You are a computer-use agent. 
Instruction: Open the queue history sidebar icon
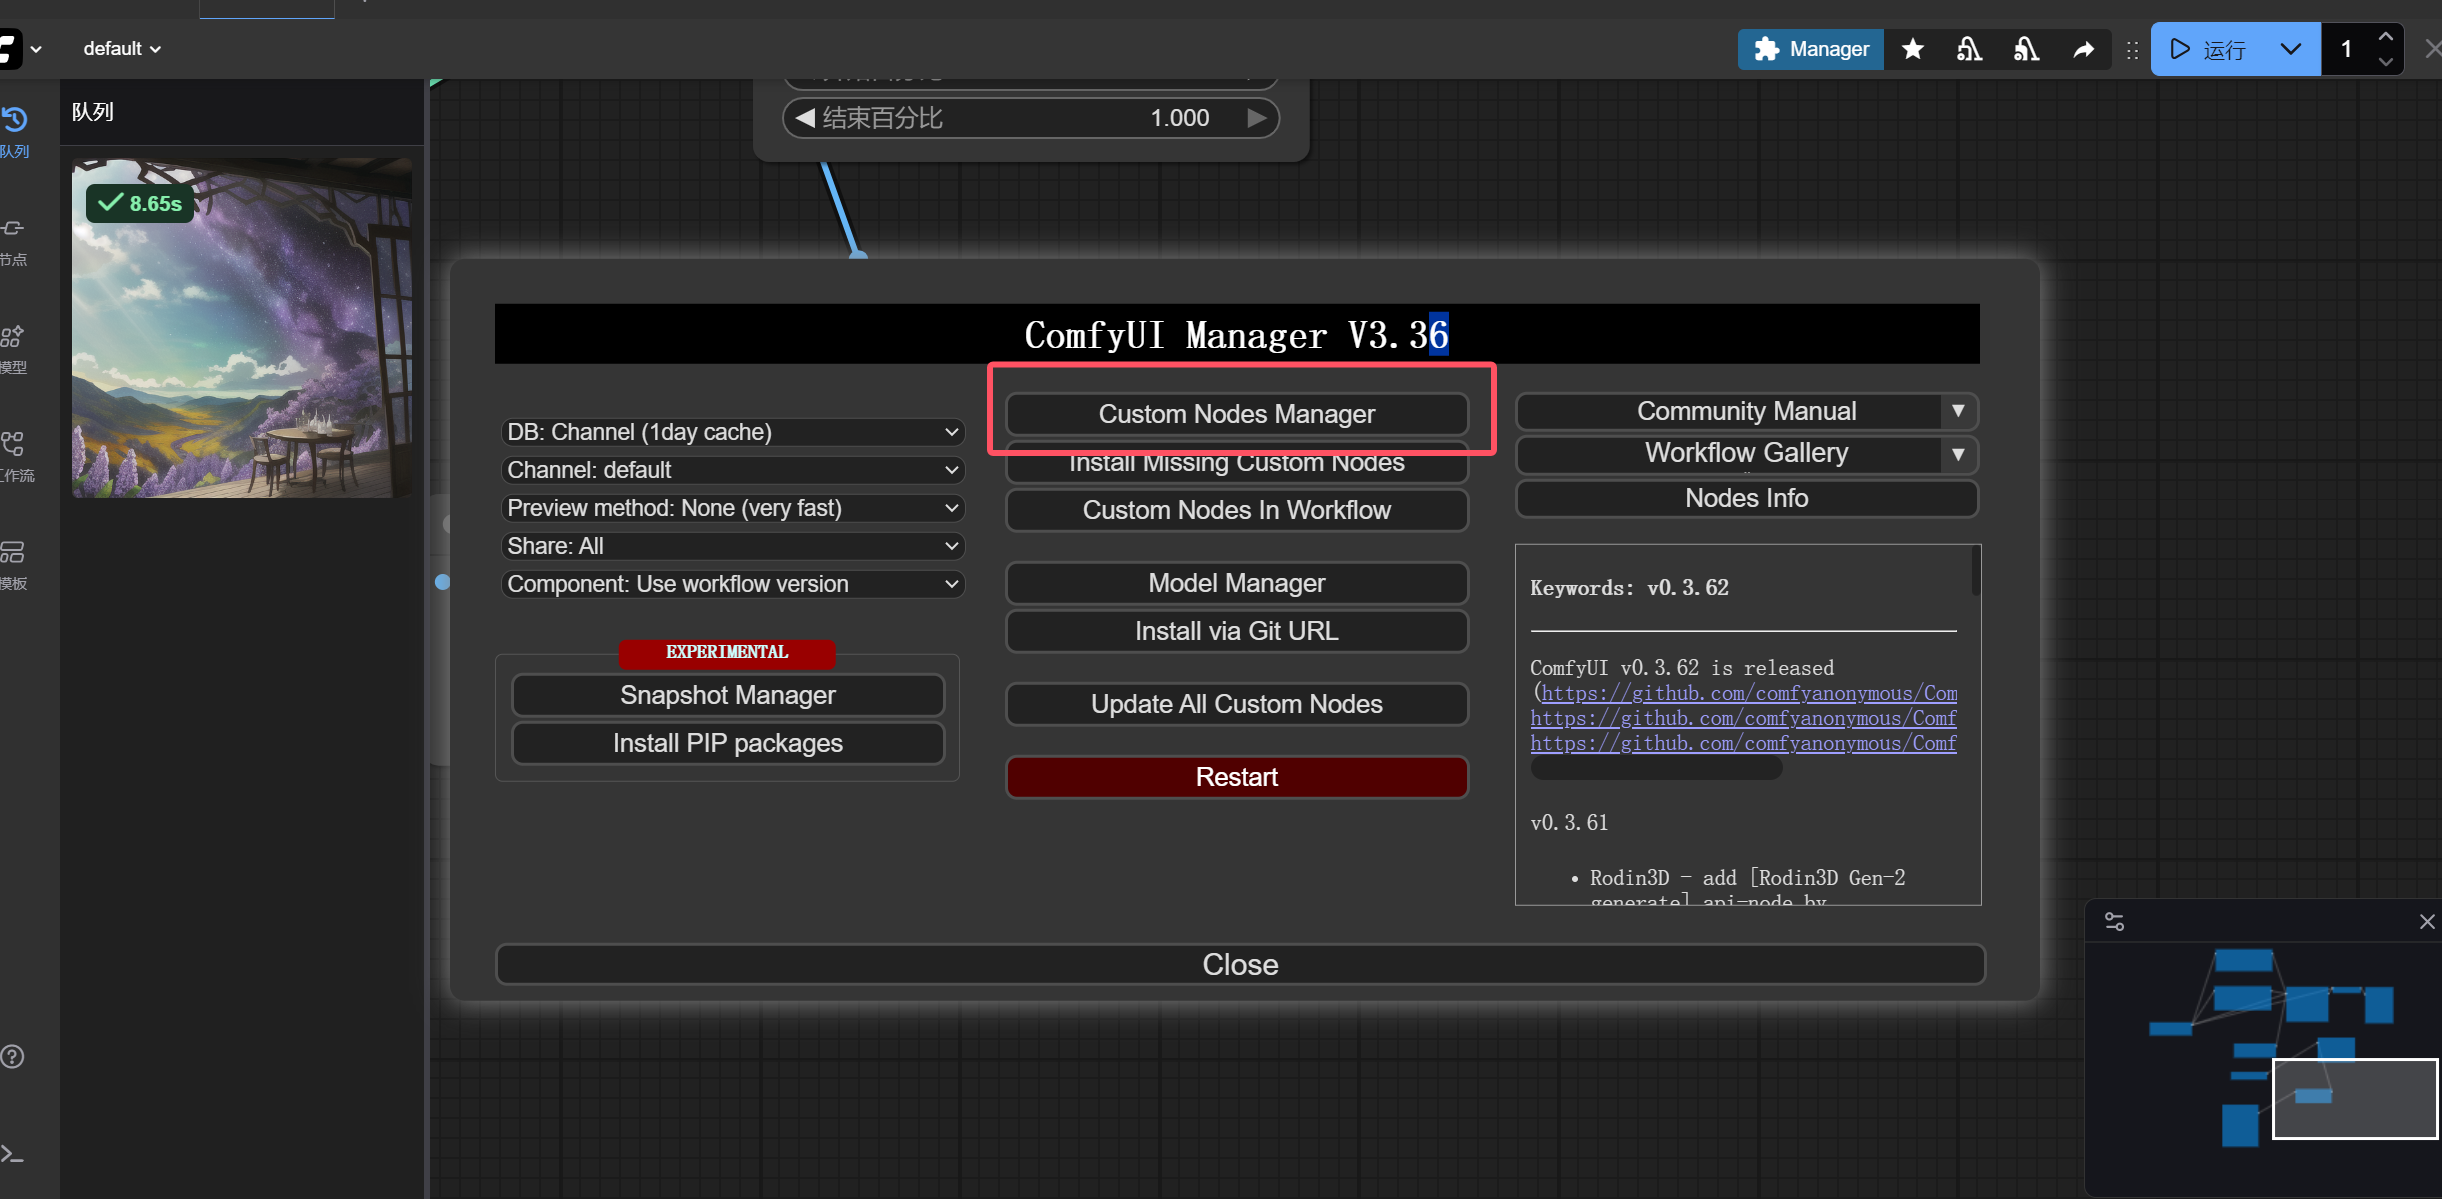coord(14,122)
